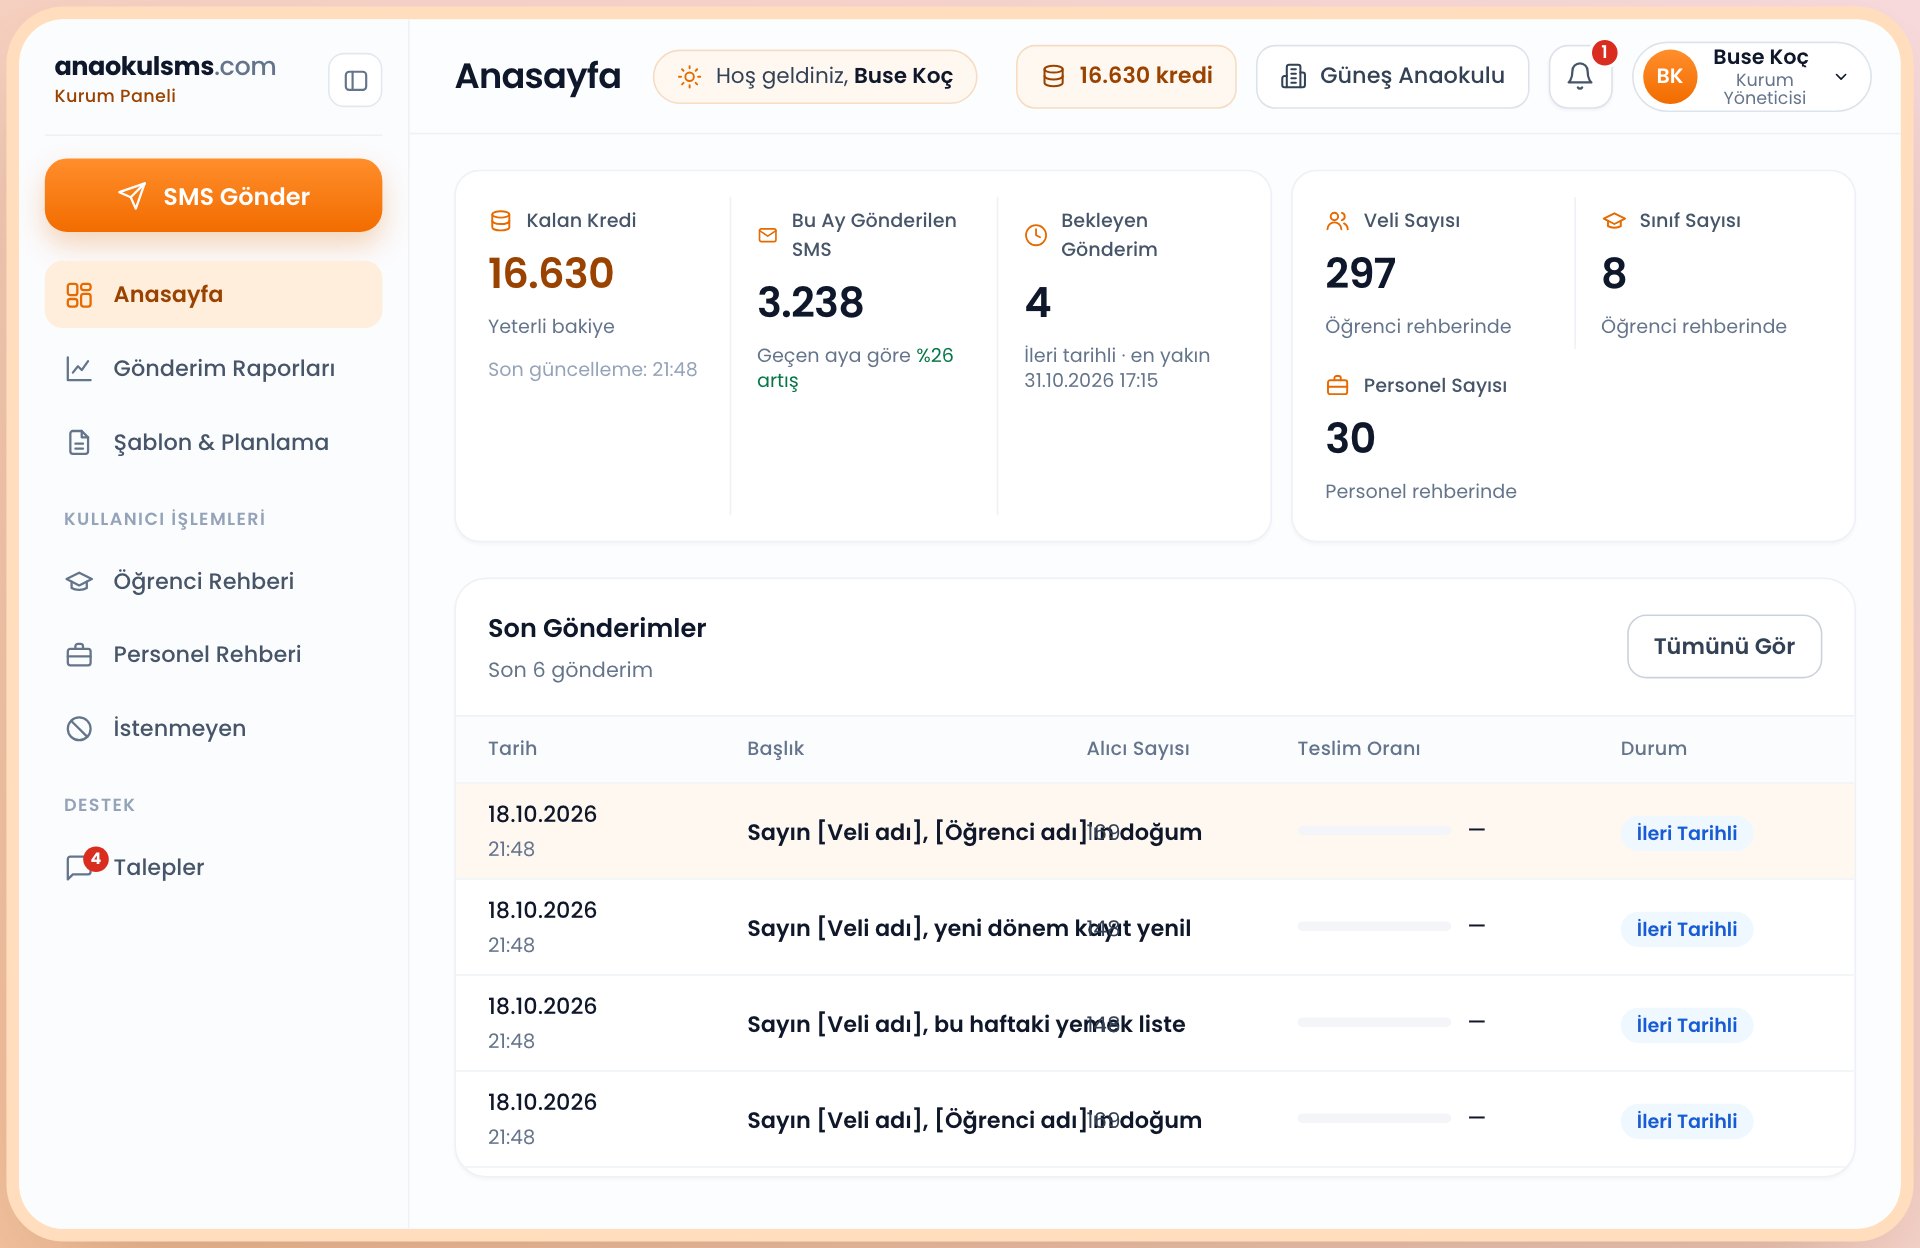
Task: Open the notifications bell
Action: pos(1580,76)
